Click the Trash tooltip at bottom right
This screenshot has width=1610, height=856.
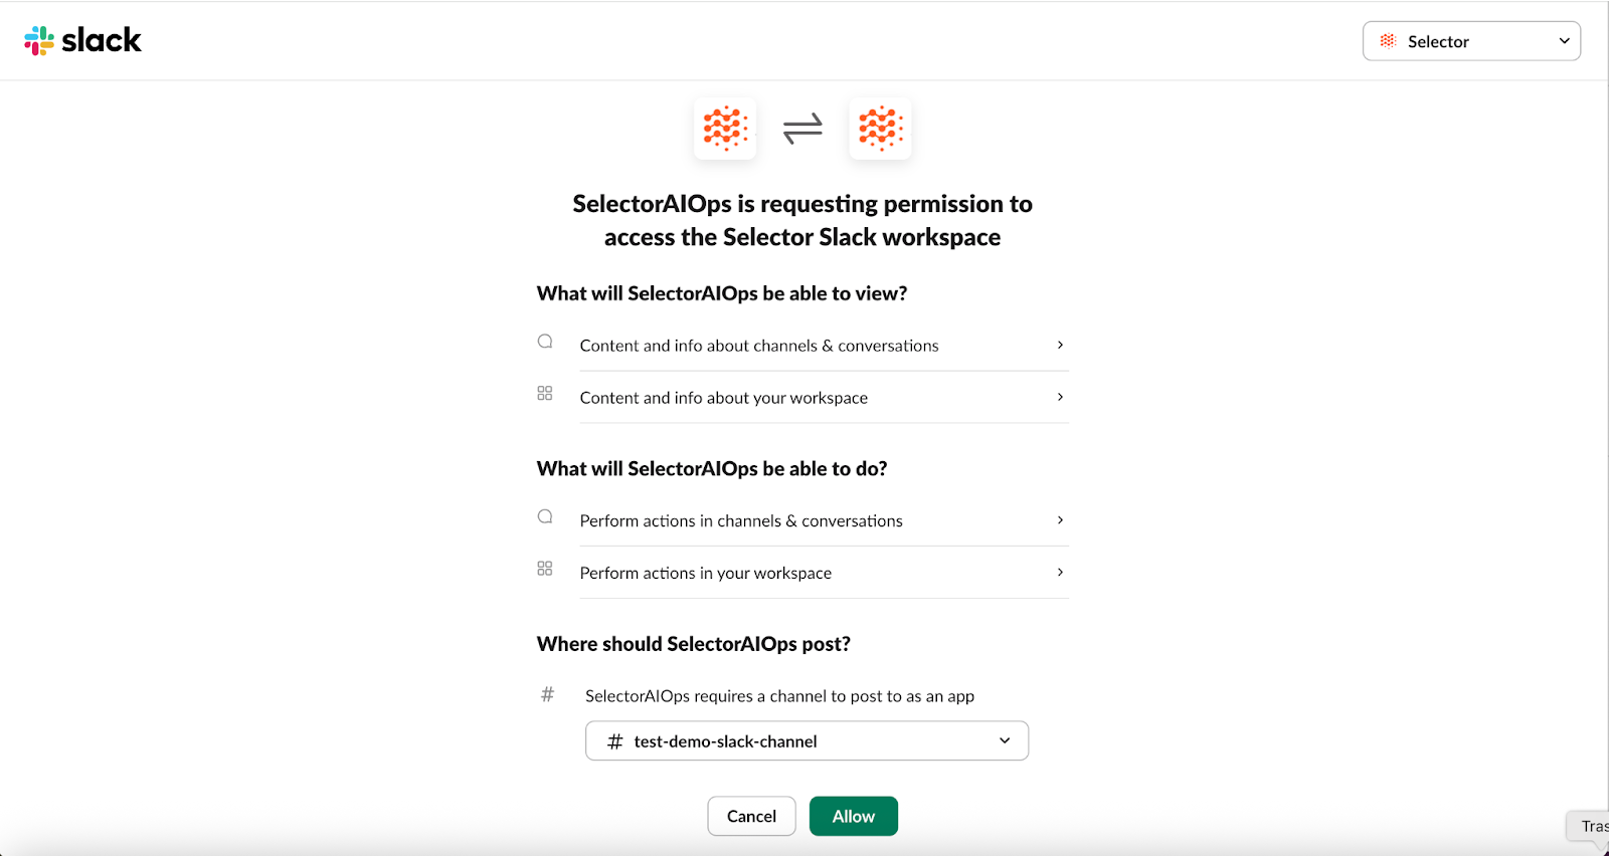coord(1592,826)
